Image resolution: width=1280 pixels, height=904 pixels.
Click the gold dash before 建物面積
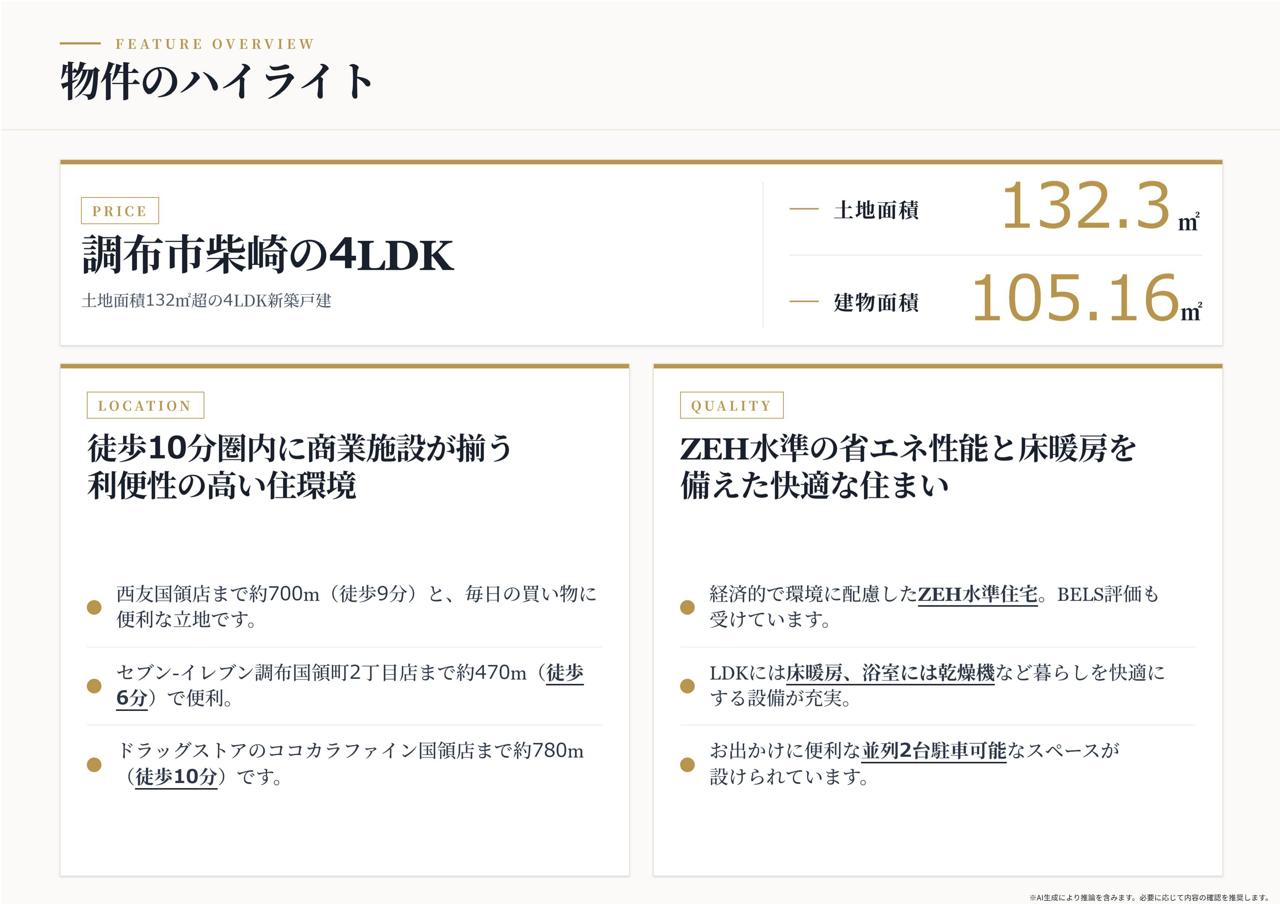tap(804, 301)
